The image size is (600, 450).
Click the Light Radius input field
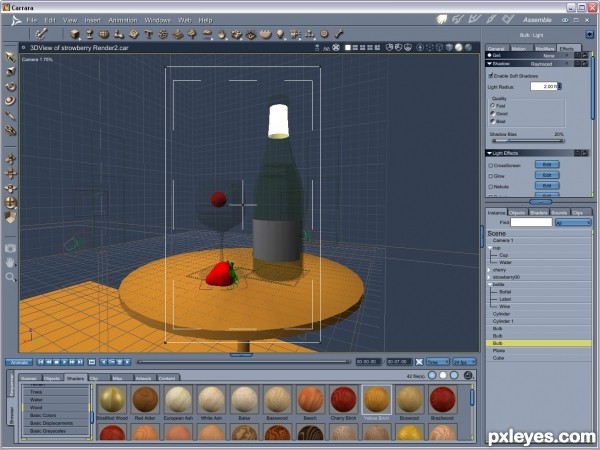543,86
